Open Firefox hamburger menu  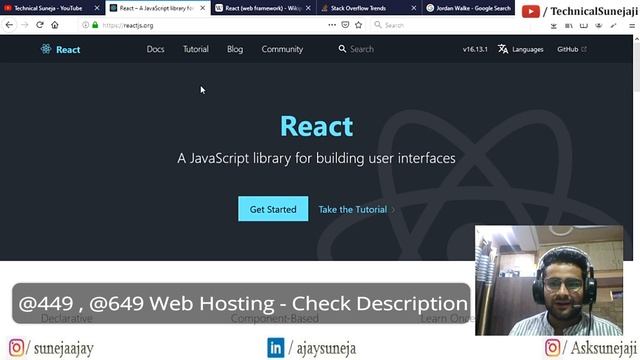click(x=631, y=26)
